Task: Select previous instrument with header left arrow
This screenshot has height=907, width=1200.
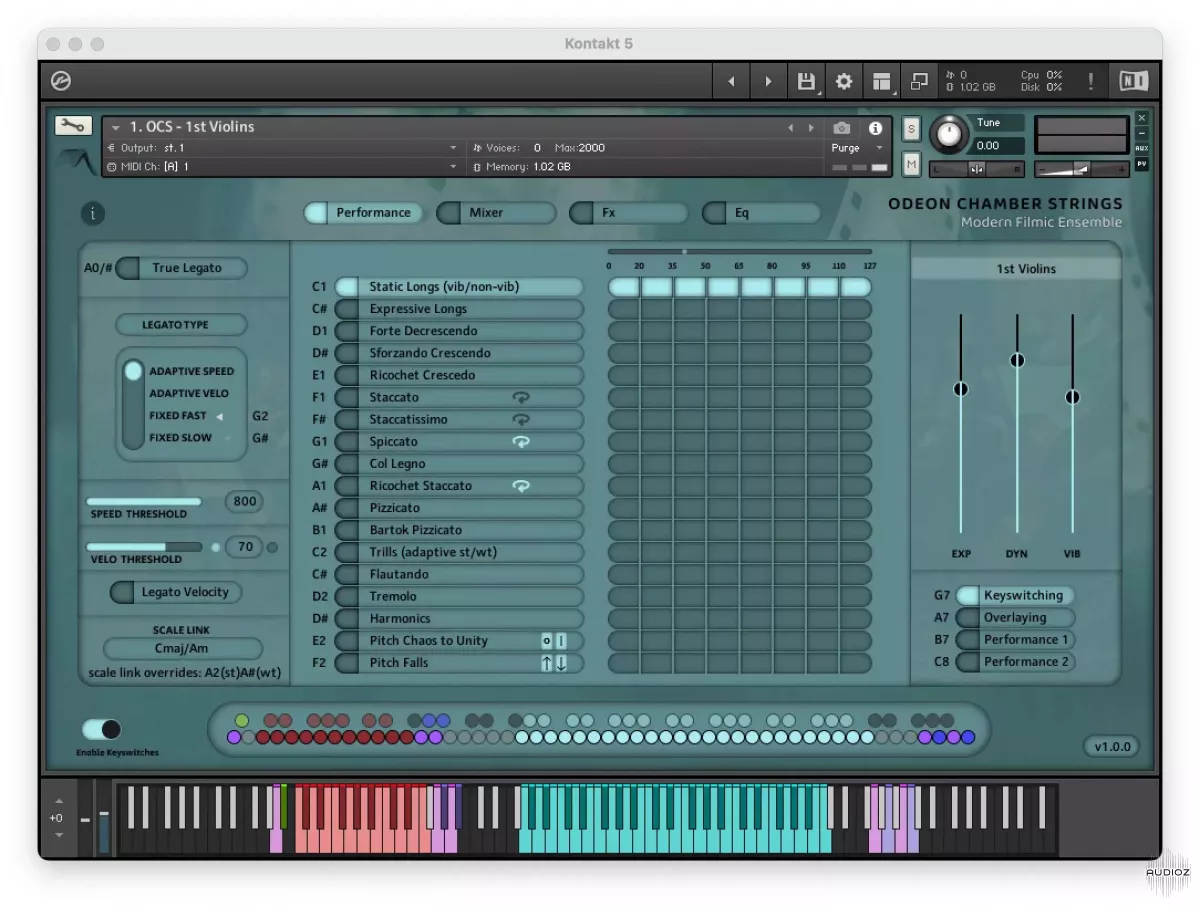Action: tap(790, 128)
